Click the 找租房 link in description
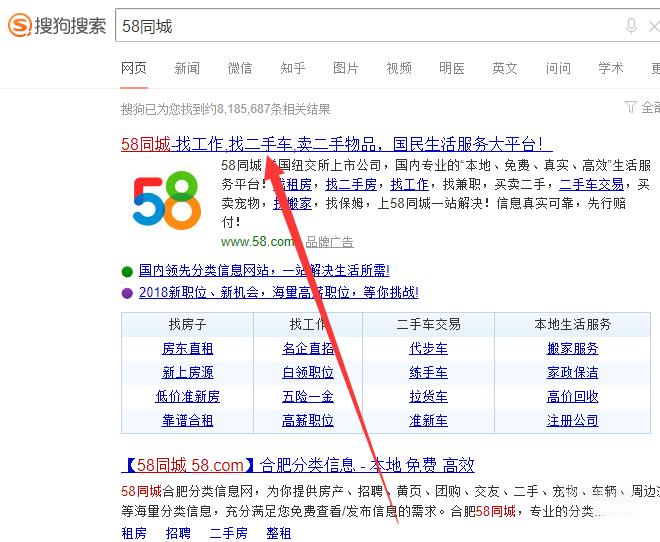 [x=293, y=184]
